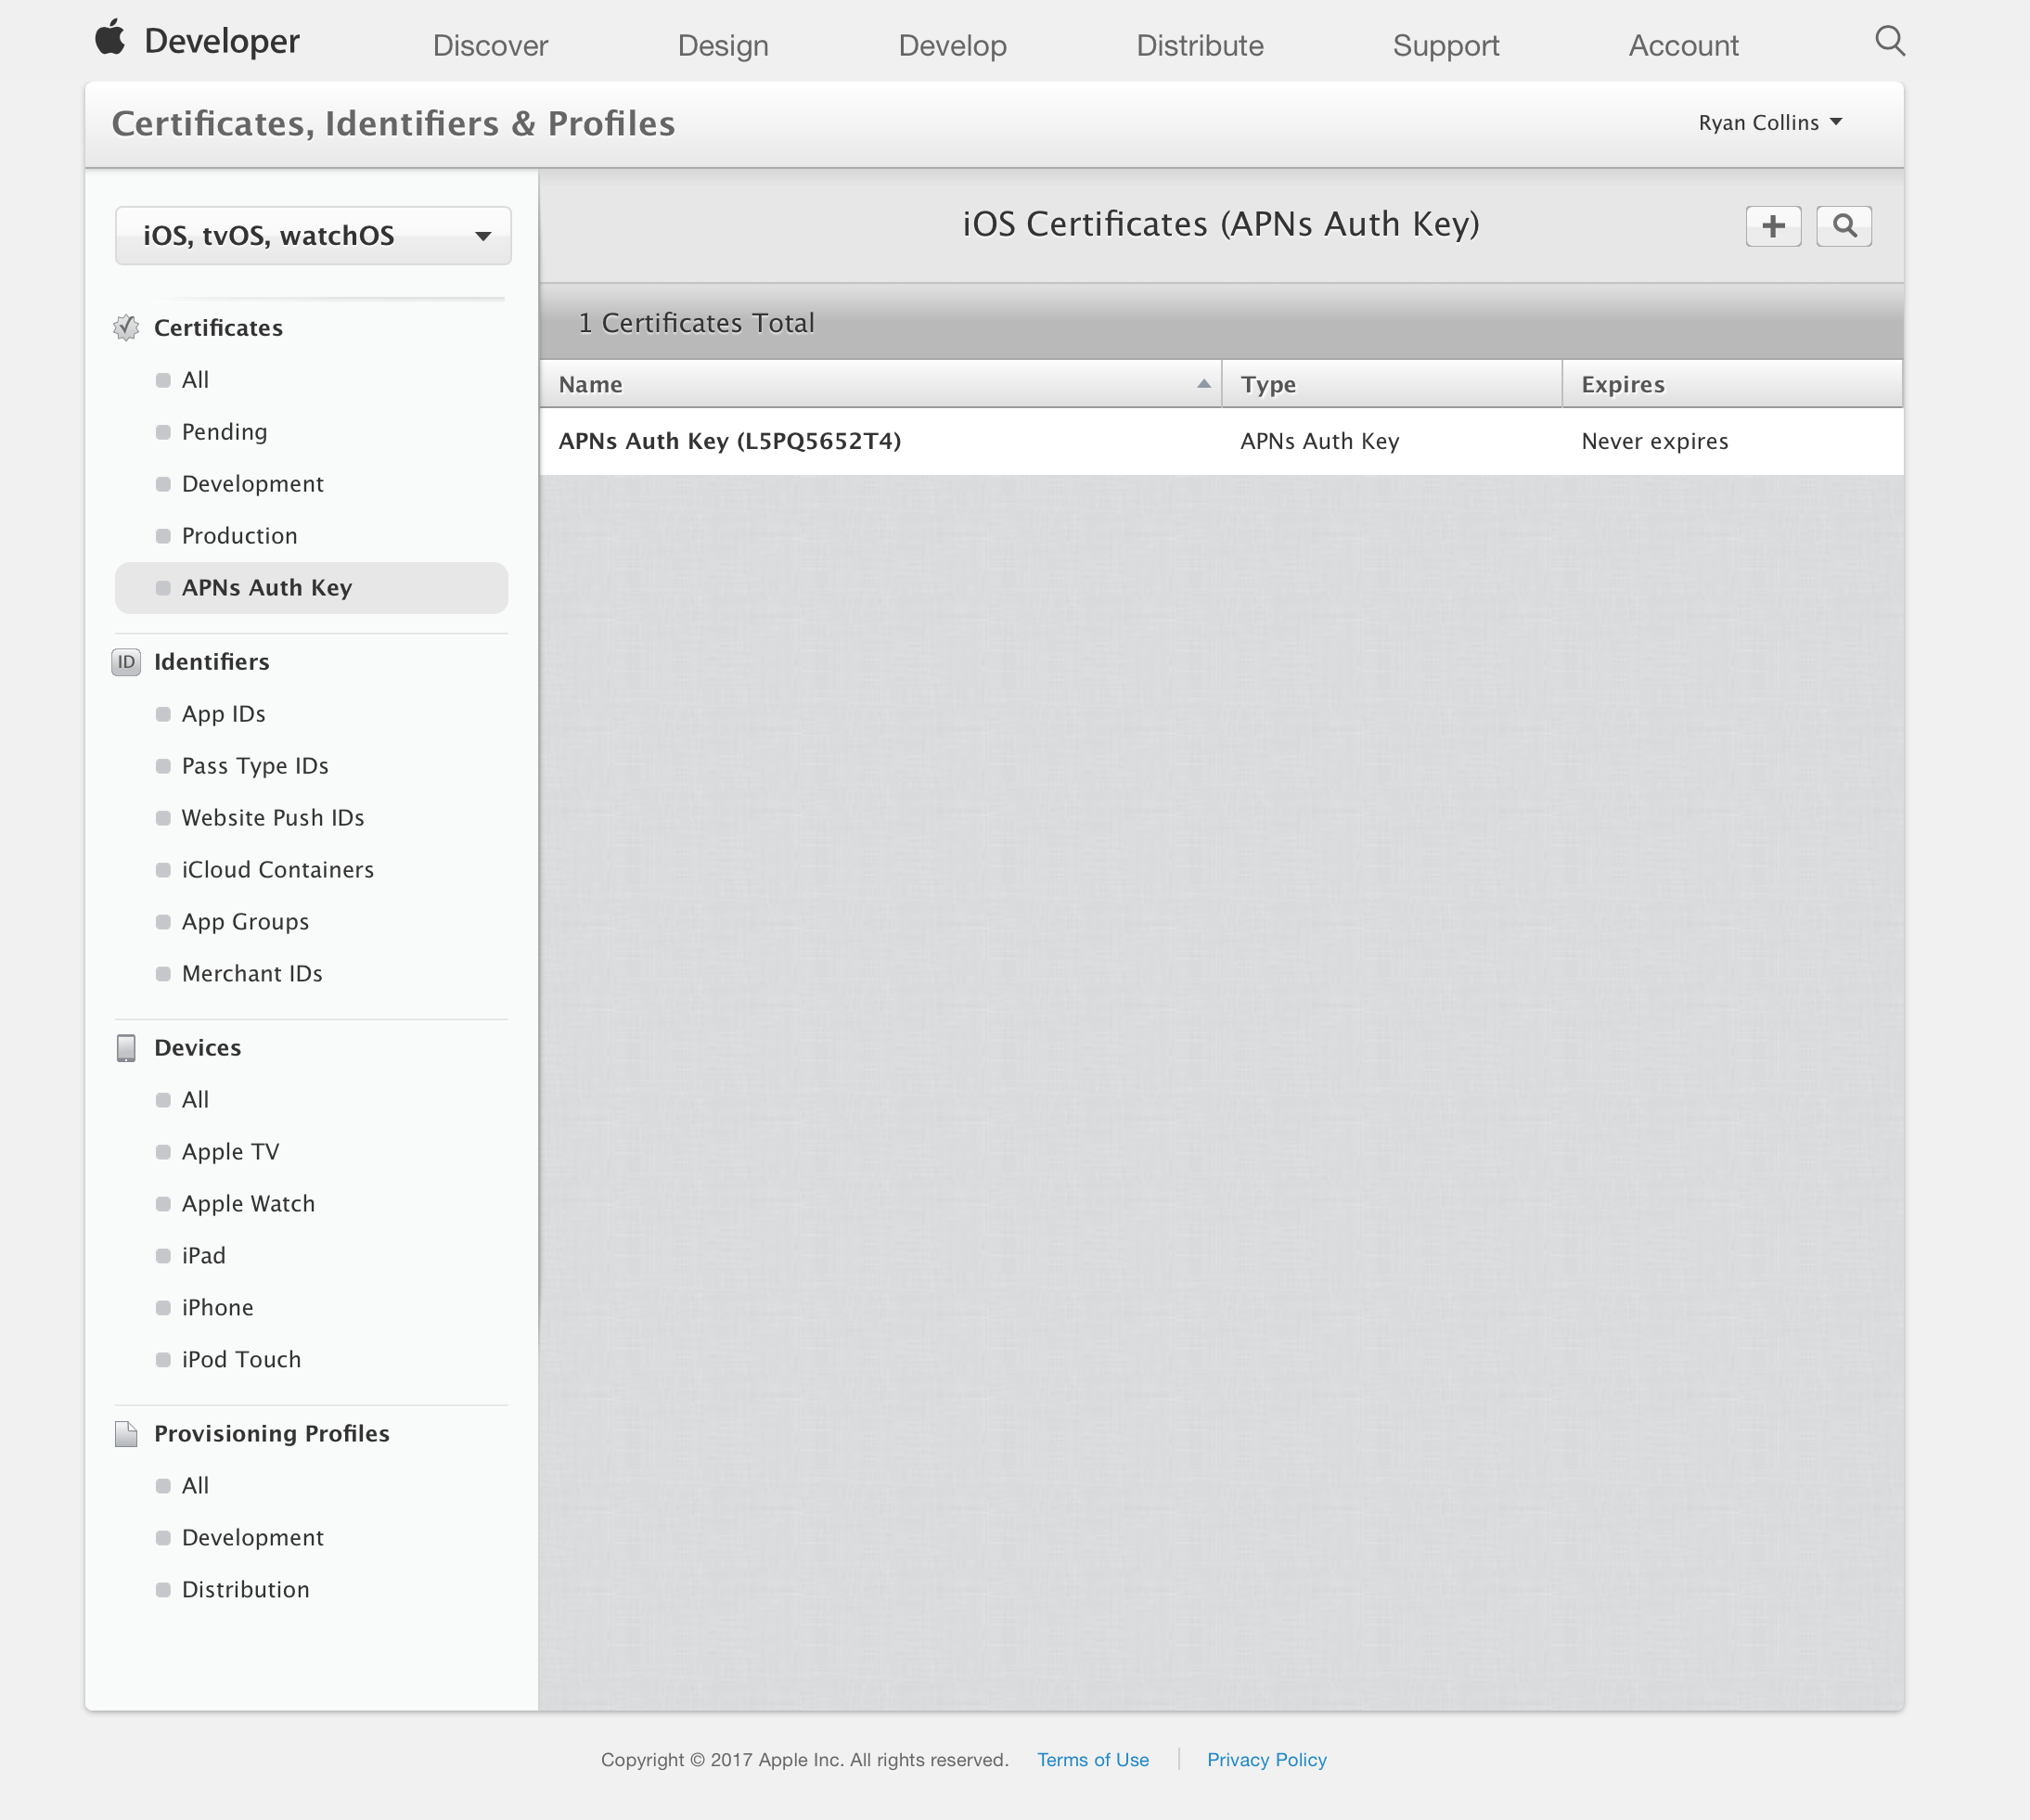Open Terms of Use link
This screenshot has height=1820, width=2030.
click(x=1092, y=1760)
